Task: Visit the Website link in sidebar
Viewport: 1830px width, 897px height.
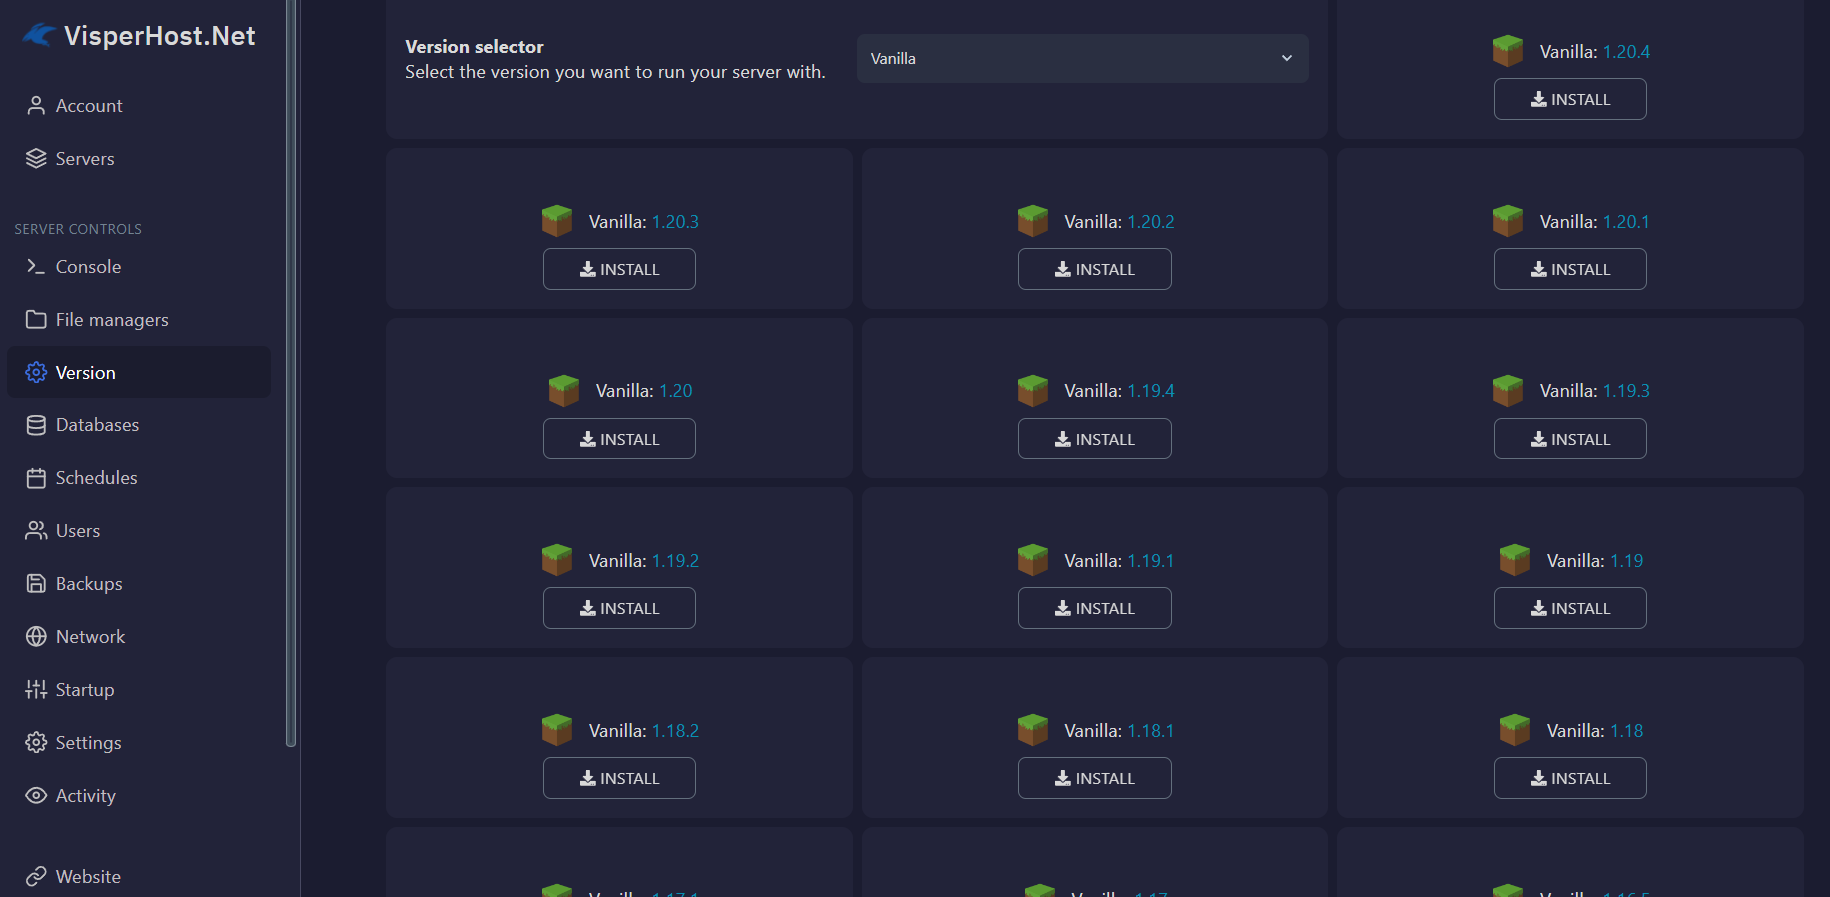Action: 139,877
